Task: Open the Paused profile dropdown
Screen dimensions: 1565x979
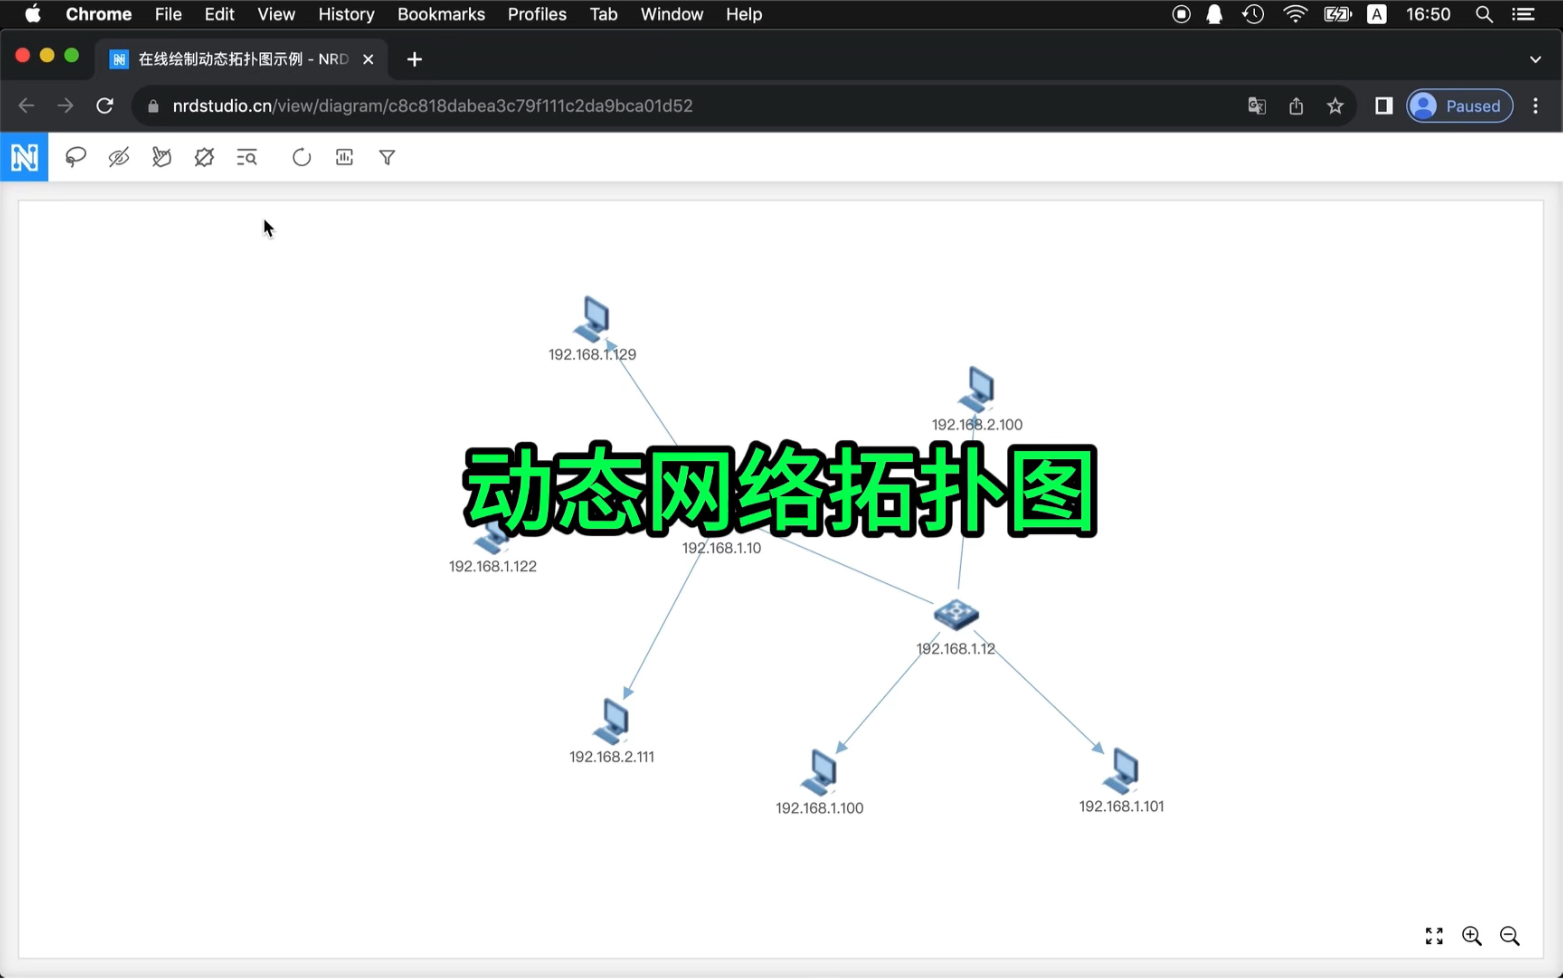Action: click(1459, 105)
